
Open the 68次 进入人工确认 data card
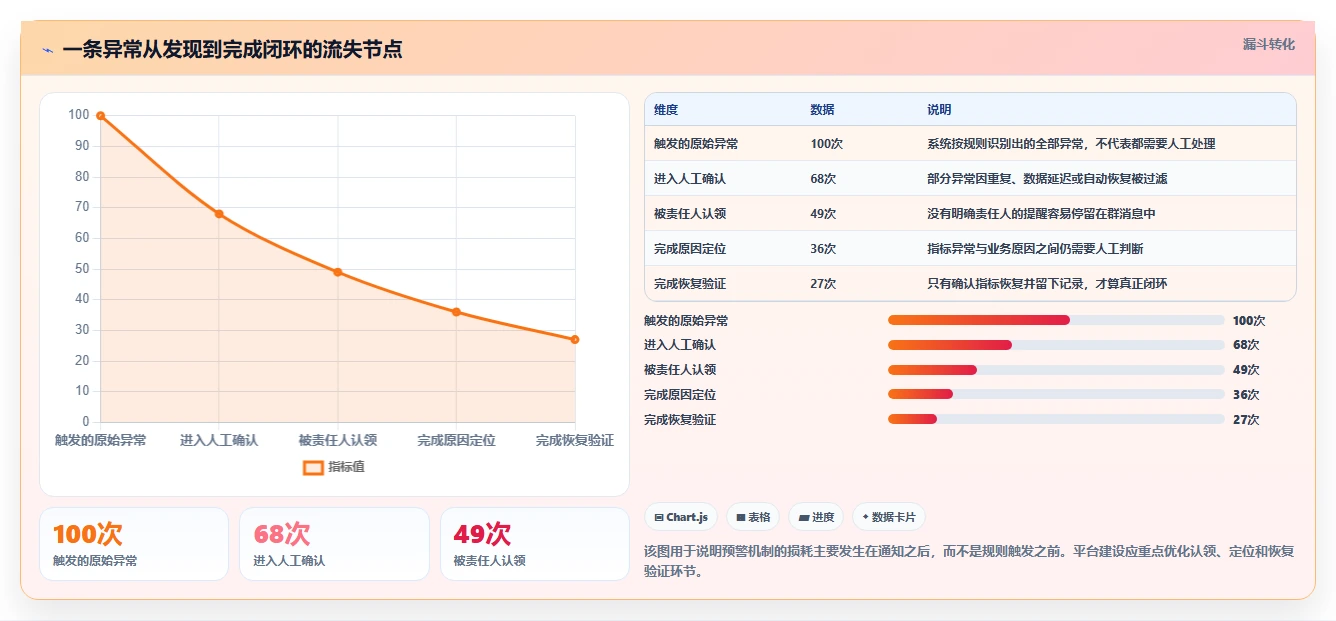tap(334, 544)
